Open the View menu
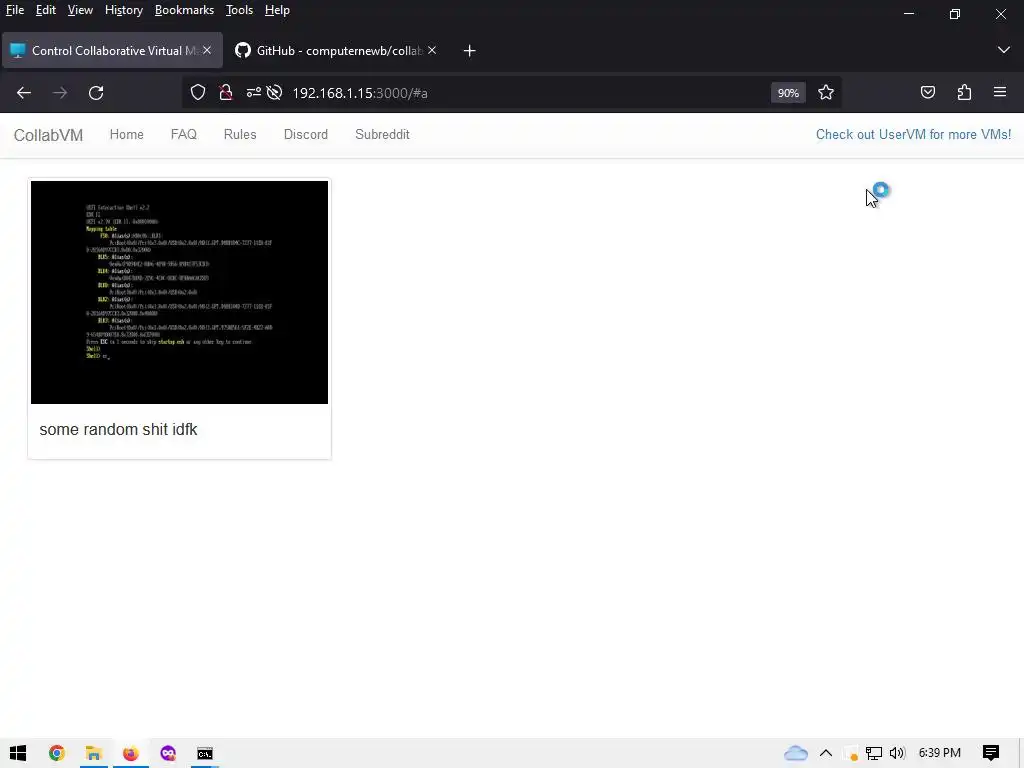1024x768 pixels. pos(80,10)
